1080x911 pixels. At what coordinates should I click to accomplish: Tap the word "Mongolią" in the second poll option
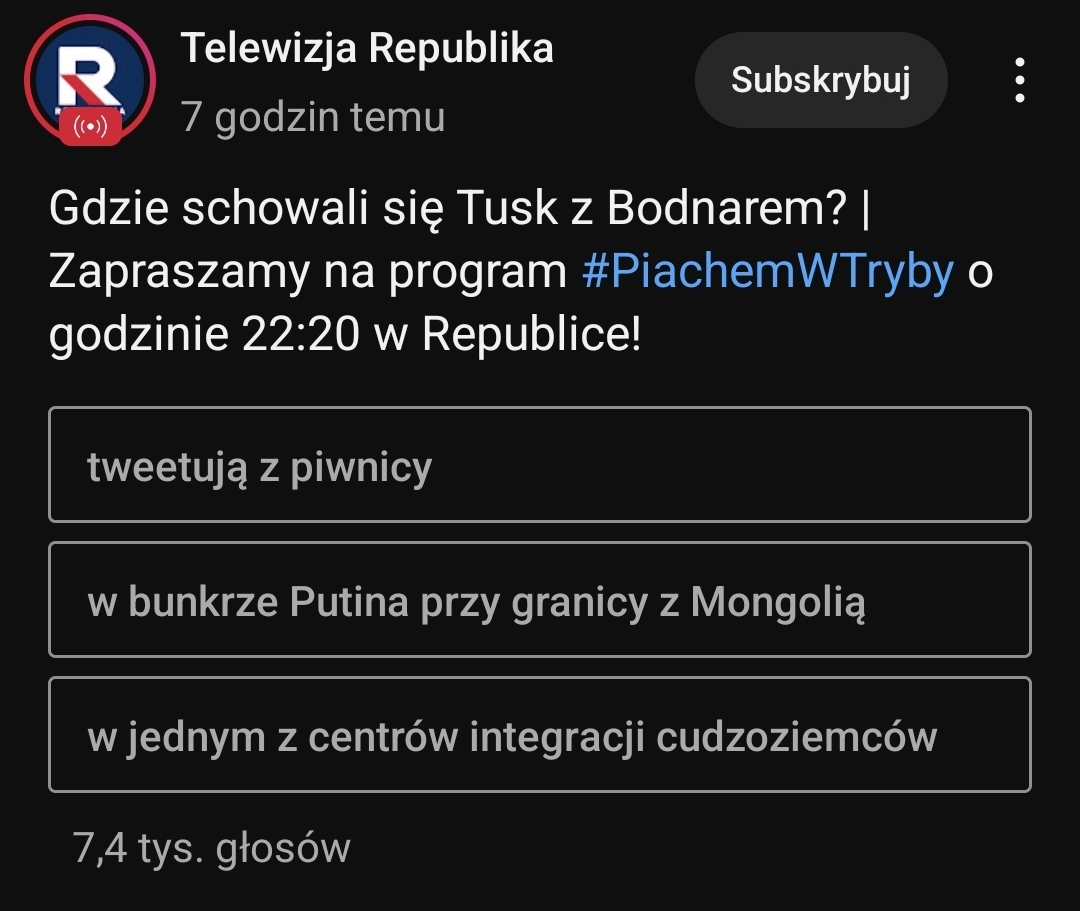pyautogui.click(x=777, y=601)
